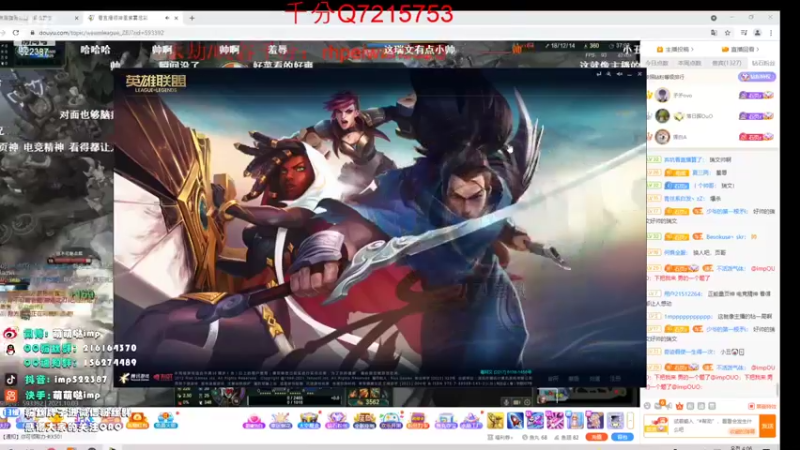The image size is (800, 450).
Task: Click the translate page icon
Action: click(713, 33)
